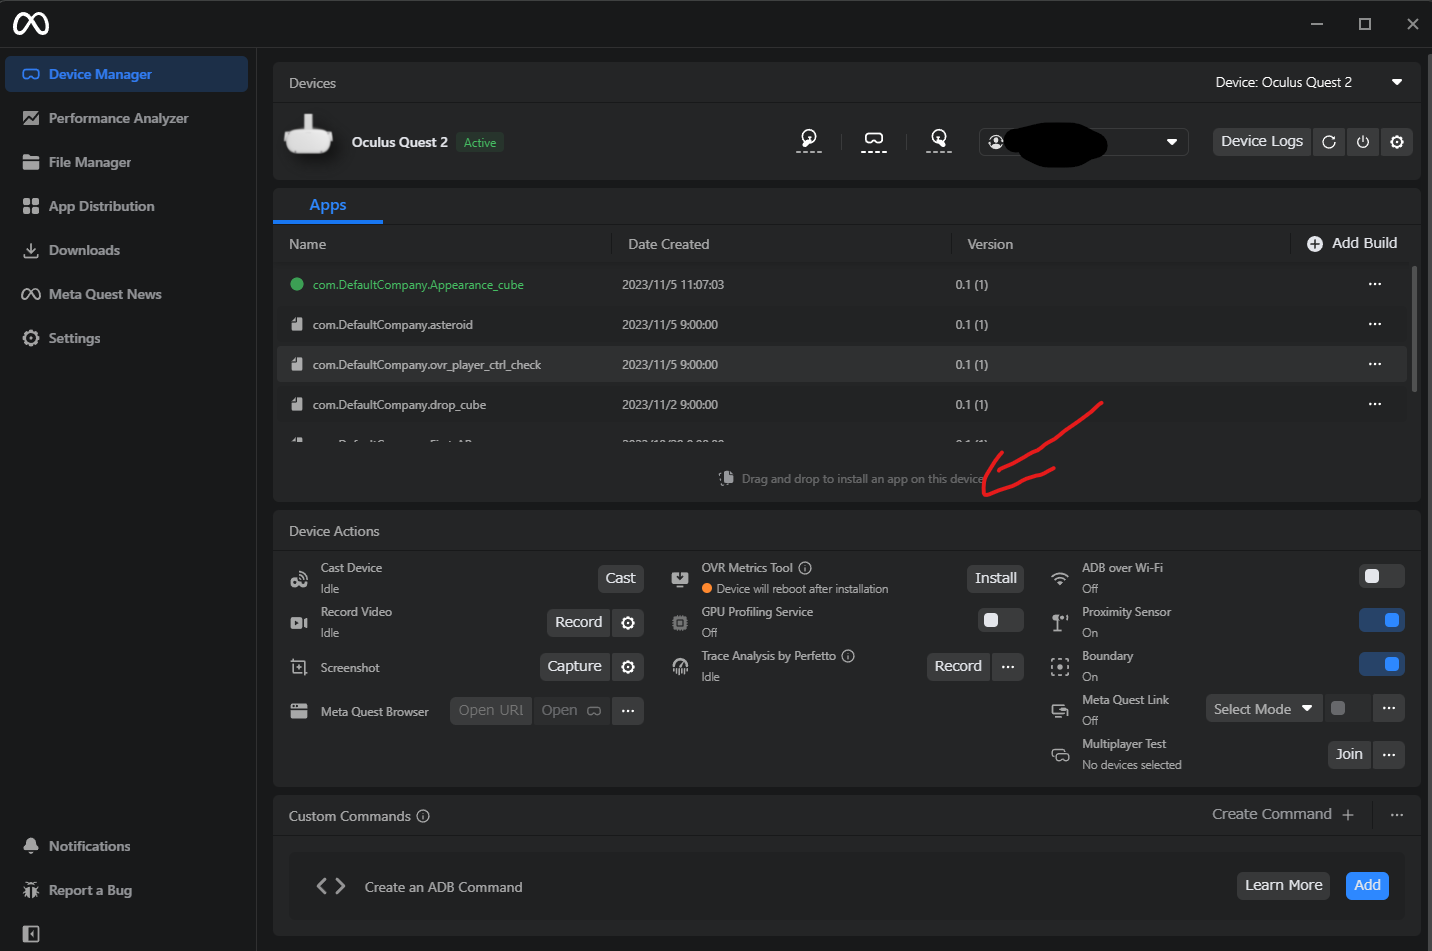Click OVR Metrics Tool info icon

pyautogui.click(x=805, y=568)
